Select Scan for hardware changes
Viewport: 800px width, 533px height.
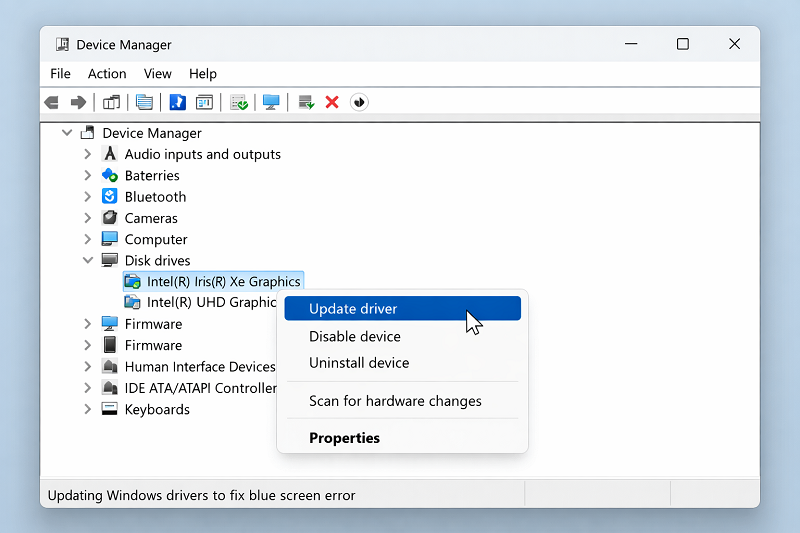point(403,401)
